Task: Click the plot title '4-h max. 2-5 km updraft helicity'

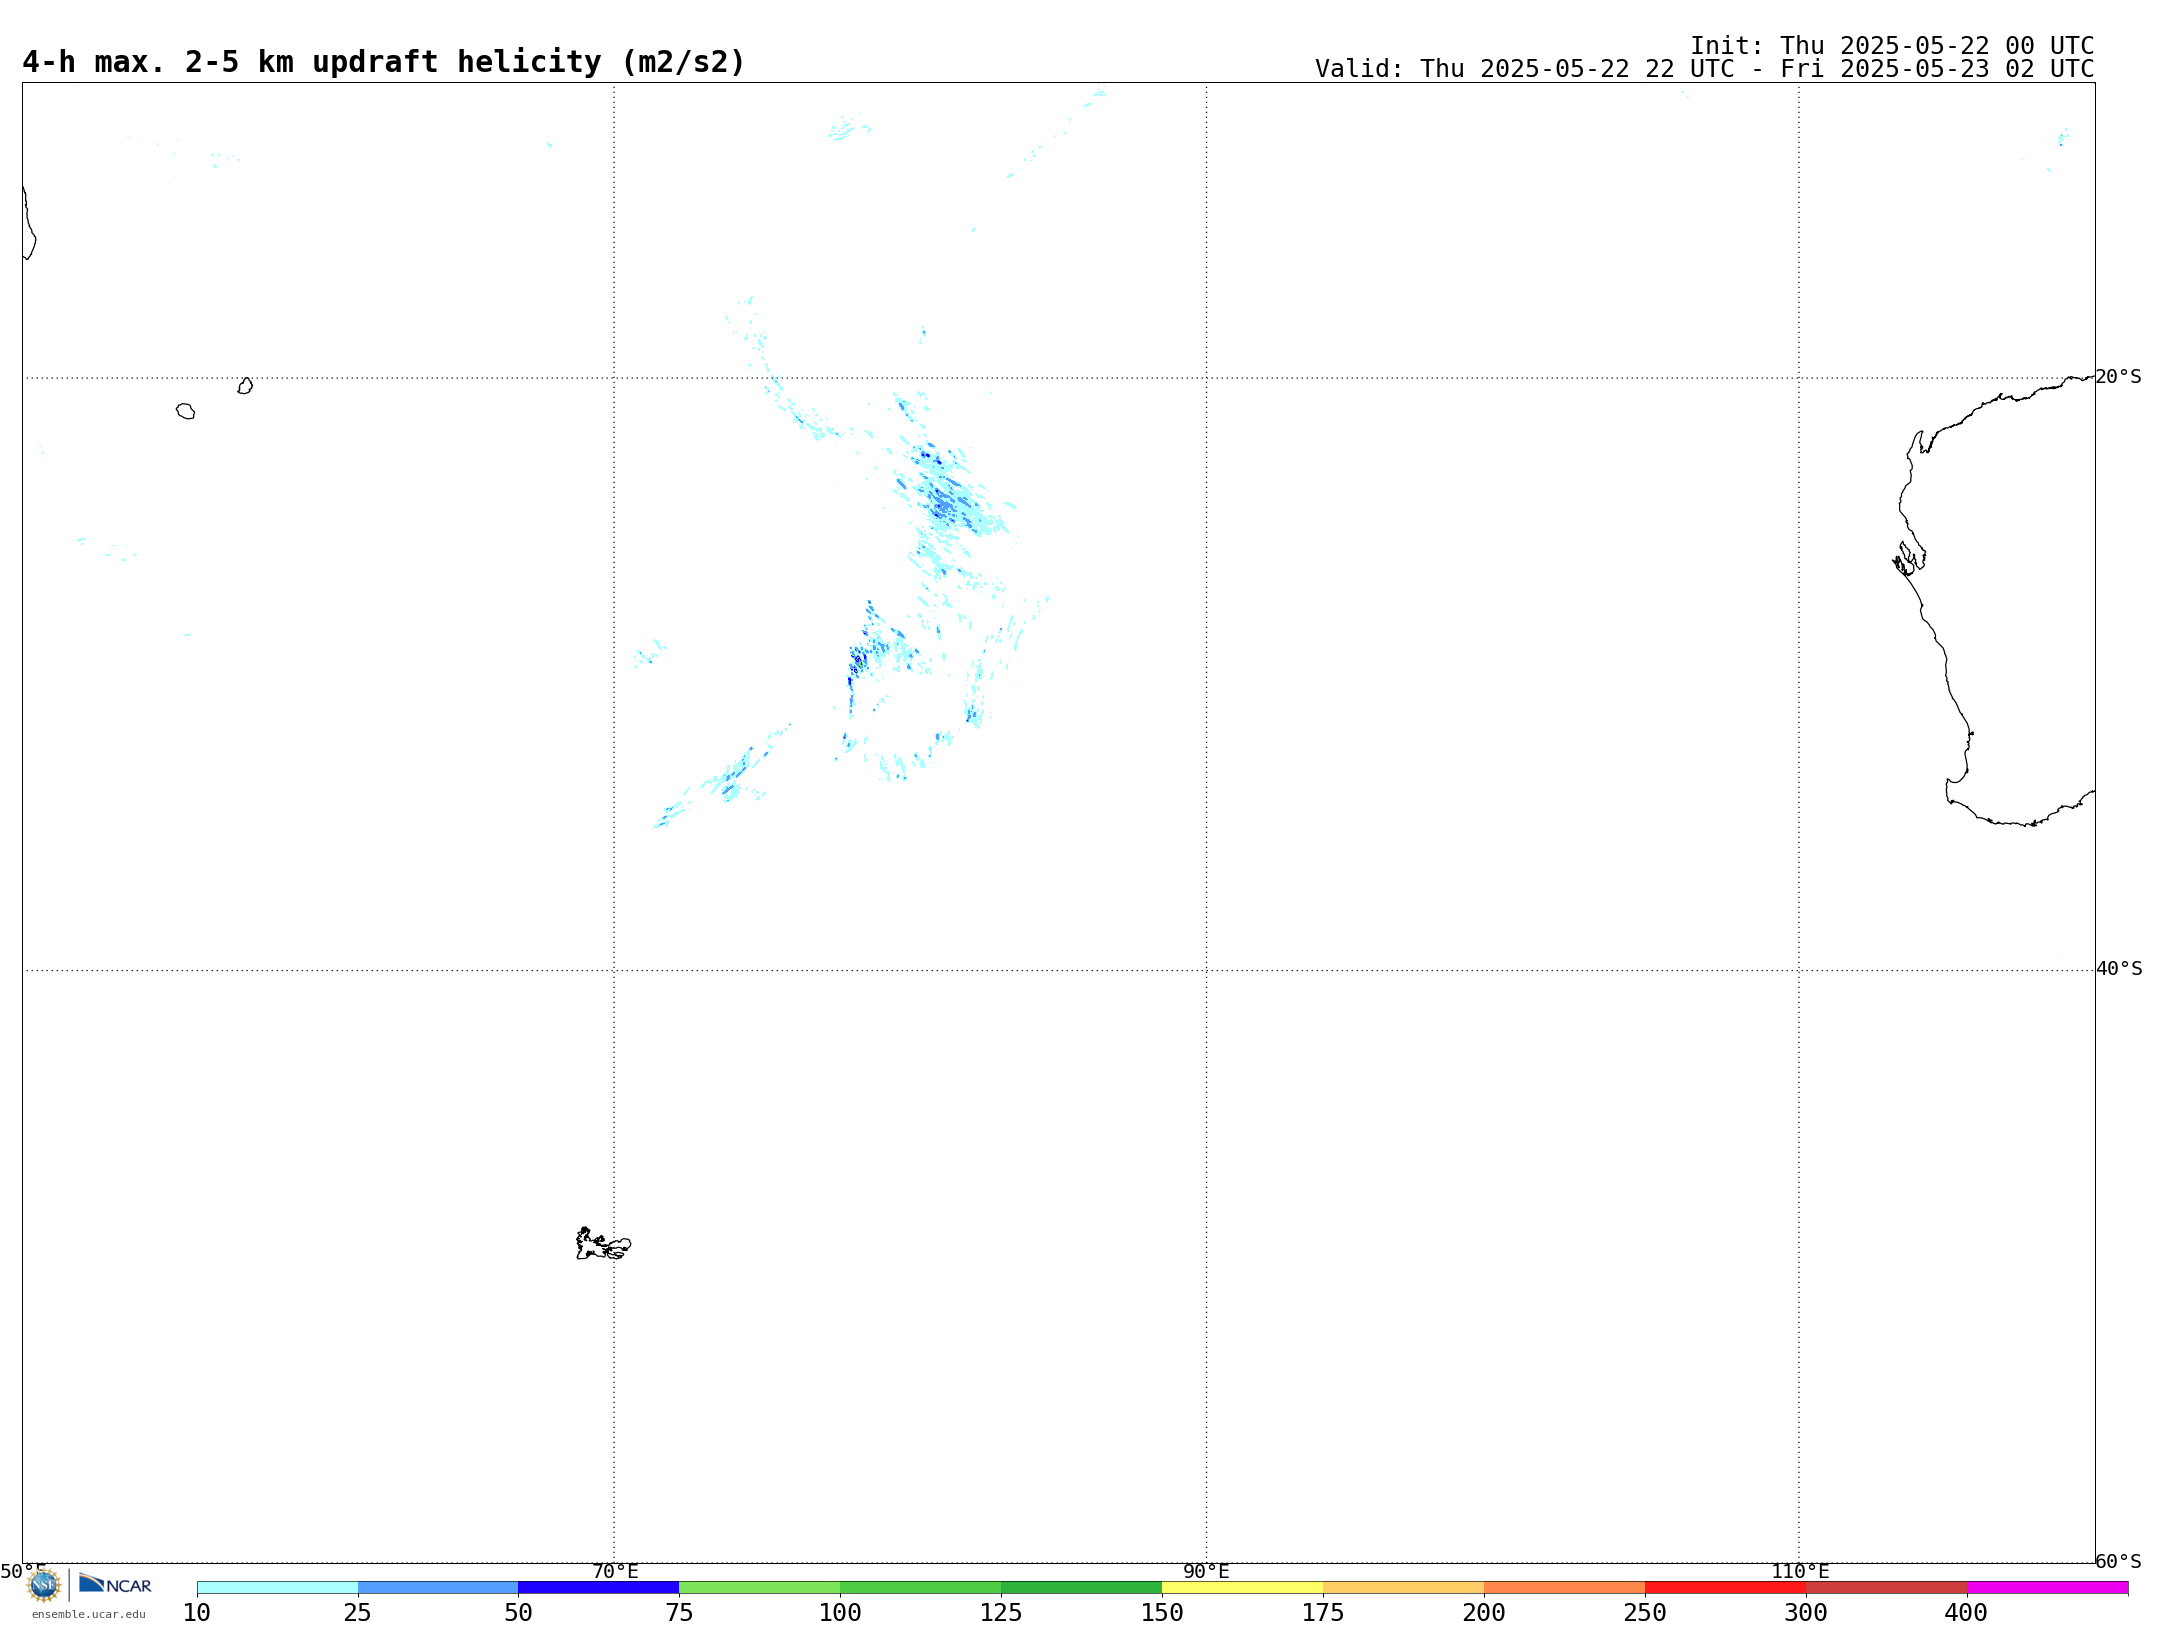Action: point(384,62)
